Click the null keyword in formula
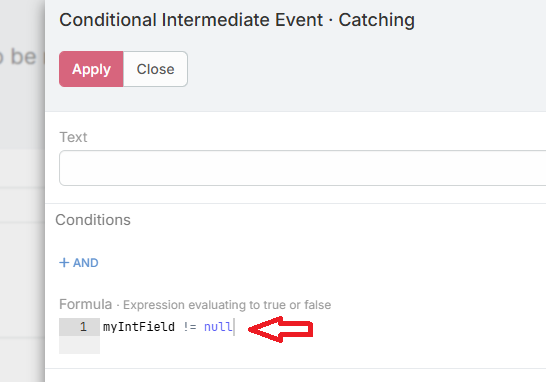The width and height of the screenshot is (546, 382). [x=218, y=327]
